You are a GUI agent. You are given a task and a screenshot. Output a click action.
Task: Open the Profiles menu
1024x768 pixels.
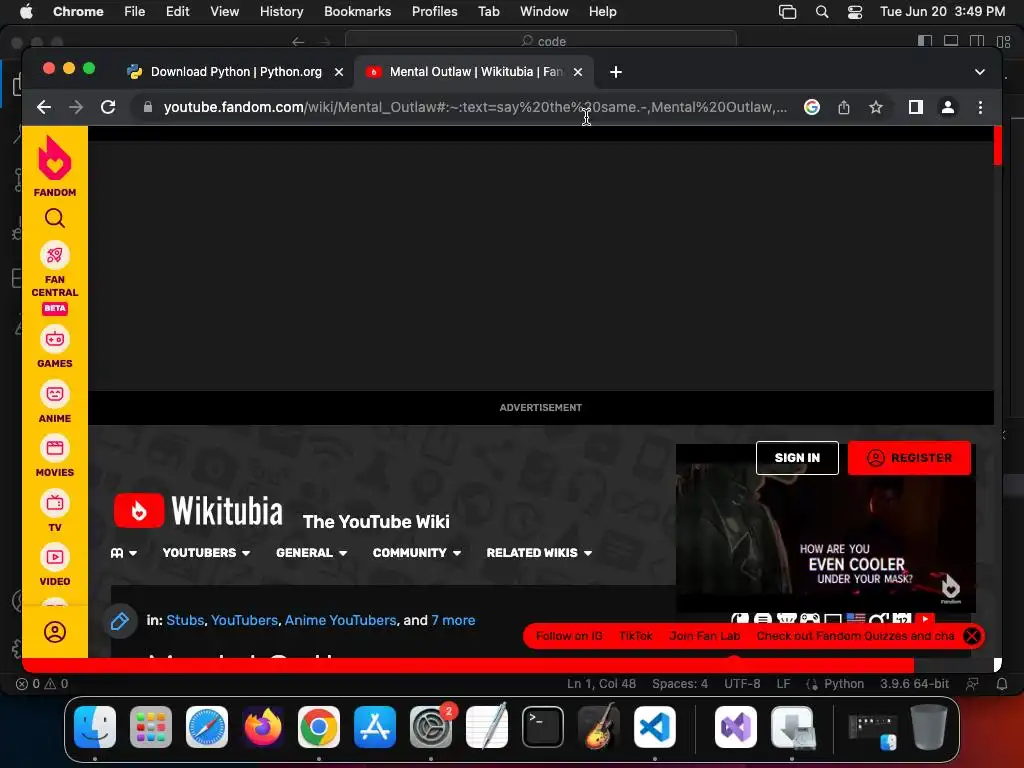coord(434,12)
